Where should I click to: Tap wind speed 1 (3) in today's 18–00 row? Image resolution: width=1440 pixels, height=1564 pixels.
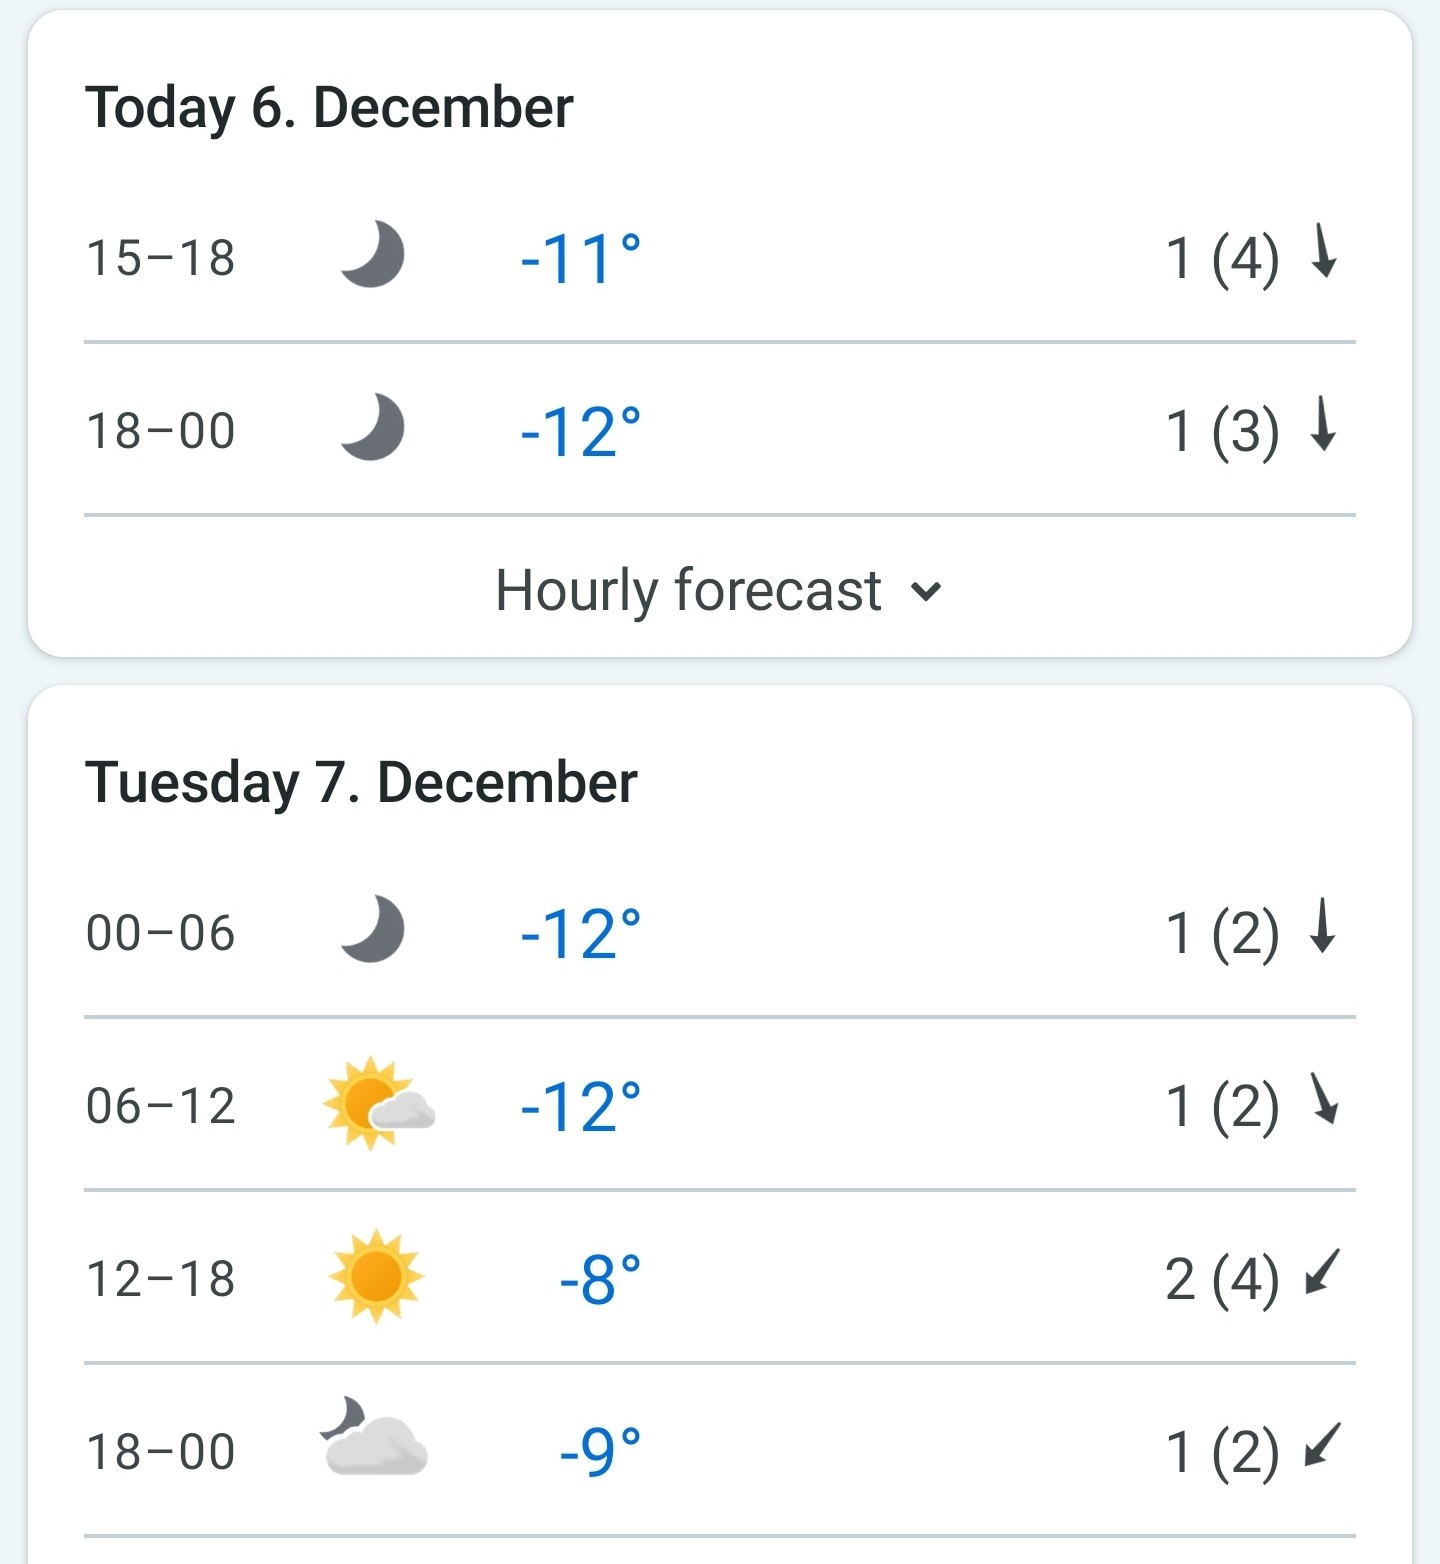coord(1222,432)
